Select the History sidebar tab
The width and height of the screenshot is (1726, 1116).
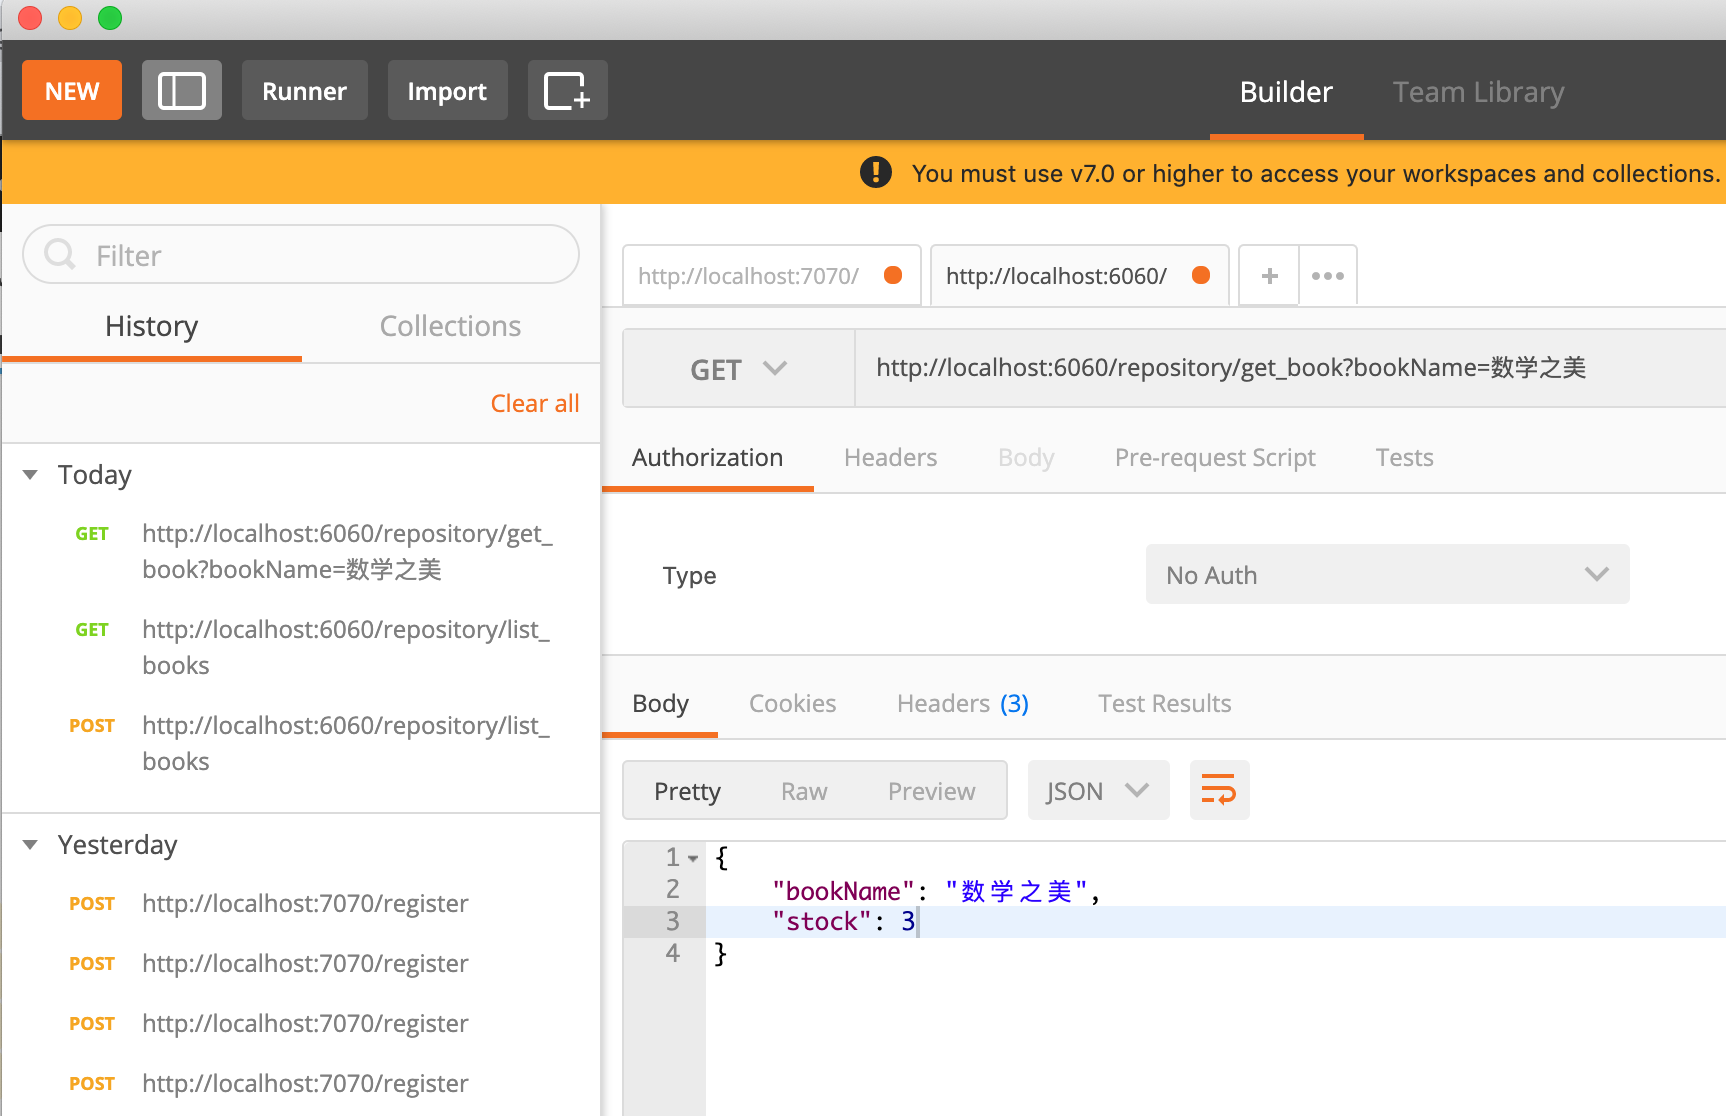tap(152, 326)
